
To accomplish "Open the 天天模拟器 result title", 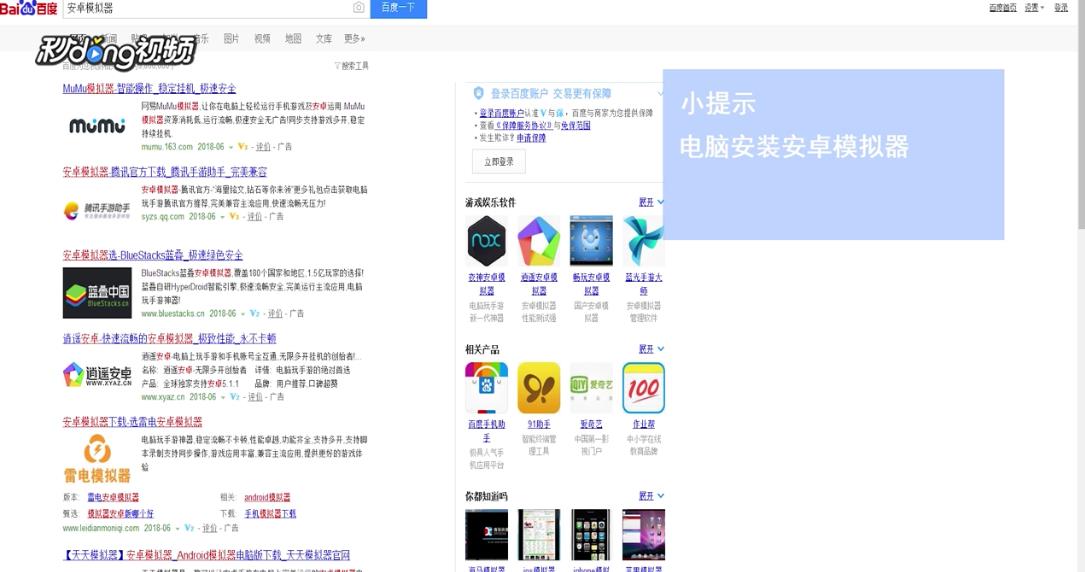I will [x=206, y=555].
